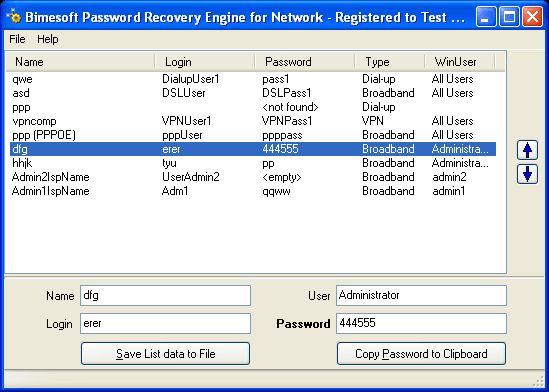Click the move up arrow button
Image resolution: width=549 pixels, height=392 pixels.
(527, 150)
